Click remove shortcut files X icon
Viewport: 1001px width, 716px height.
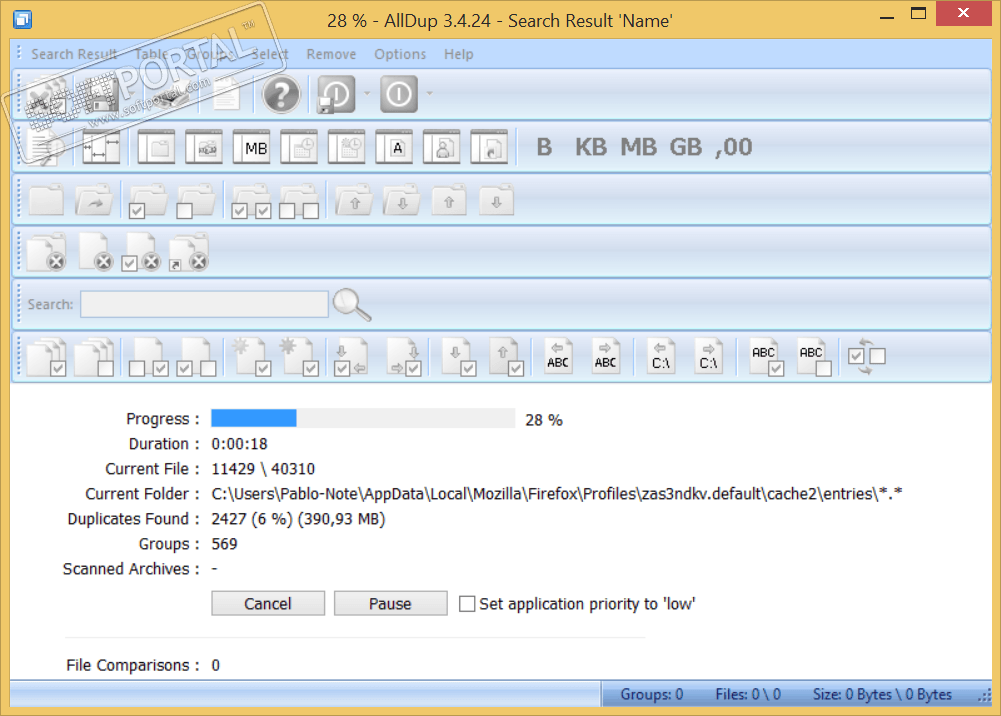188,253
